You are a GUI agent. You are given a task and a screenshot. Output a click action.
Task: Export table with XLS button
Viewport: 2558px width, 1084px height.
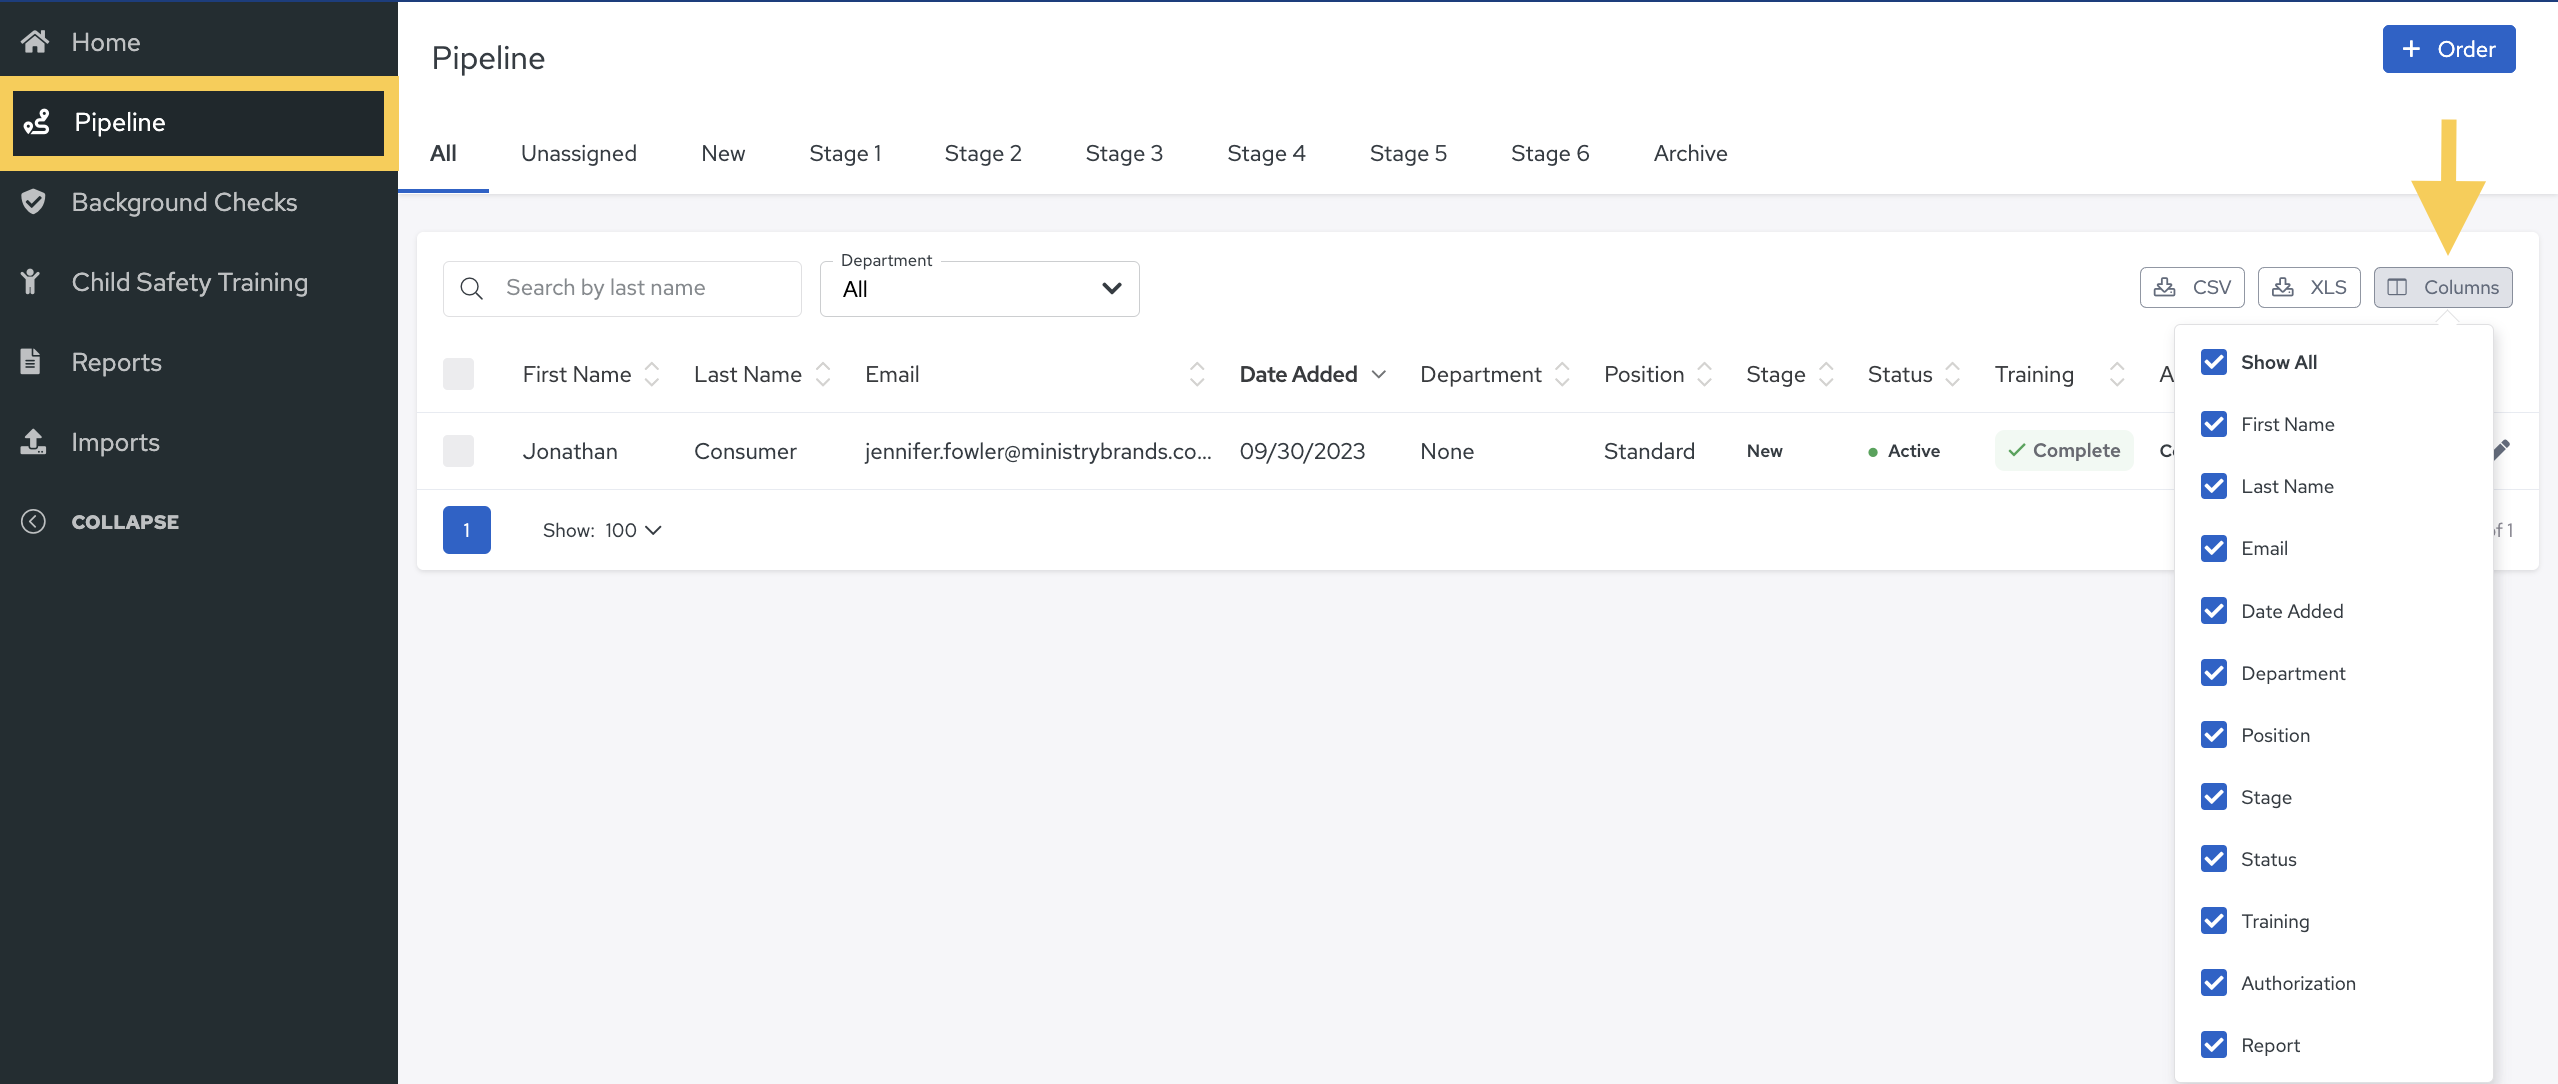coord(2309,287)
